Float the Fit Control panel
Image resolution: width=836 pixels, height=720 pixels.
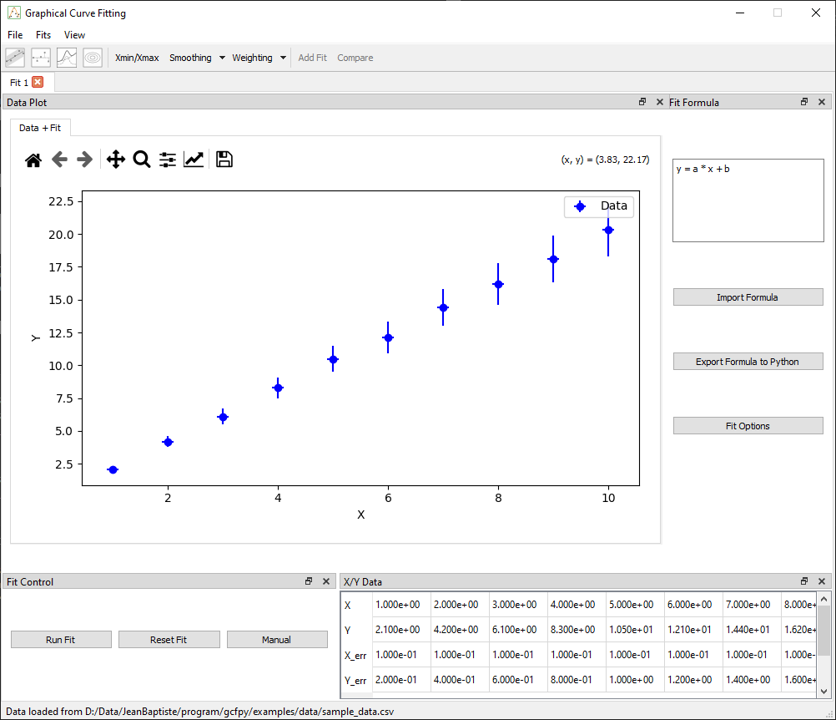click(x=309, y=581)
